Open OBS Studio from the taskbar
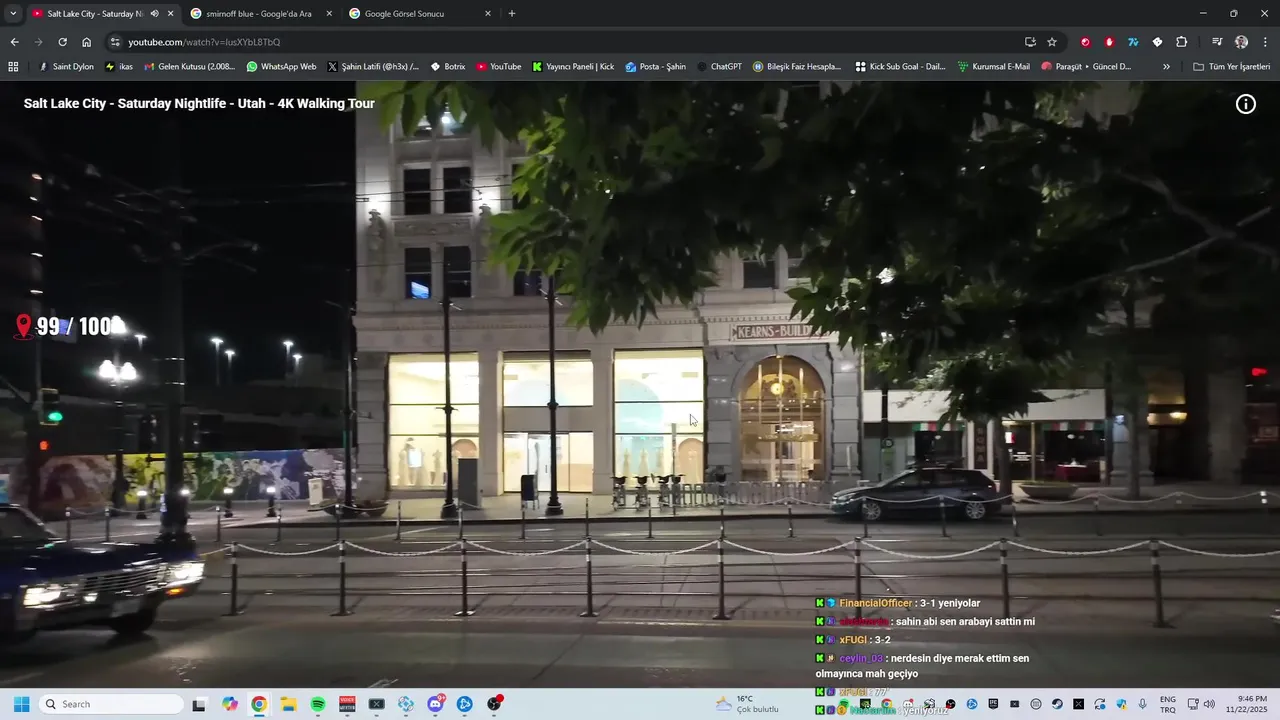 point(494,704)
